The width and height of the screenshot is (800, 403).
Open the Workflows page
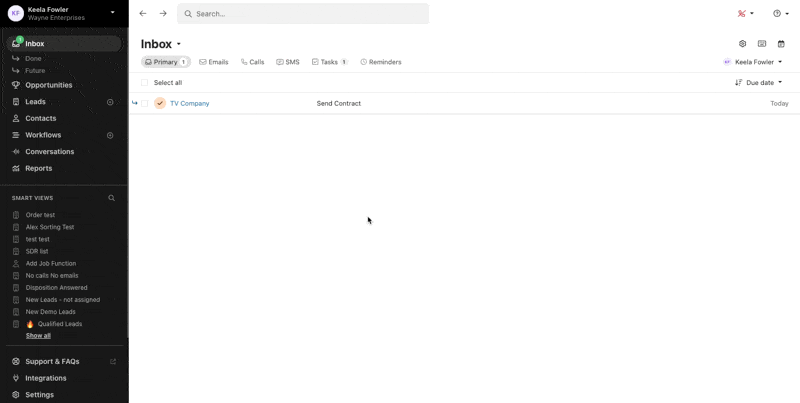coord(43,135)
